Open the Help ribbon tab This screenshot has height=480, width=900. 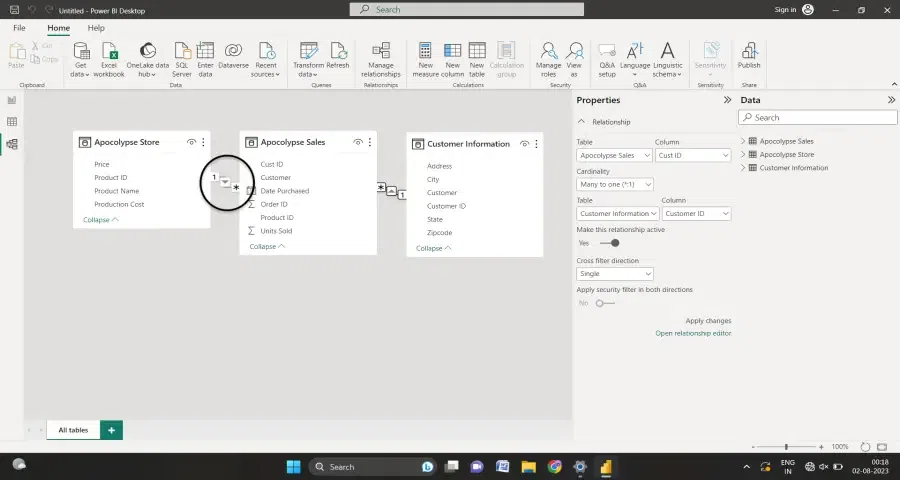(x=96, y=28)
